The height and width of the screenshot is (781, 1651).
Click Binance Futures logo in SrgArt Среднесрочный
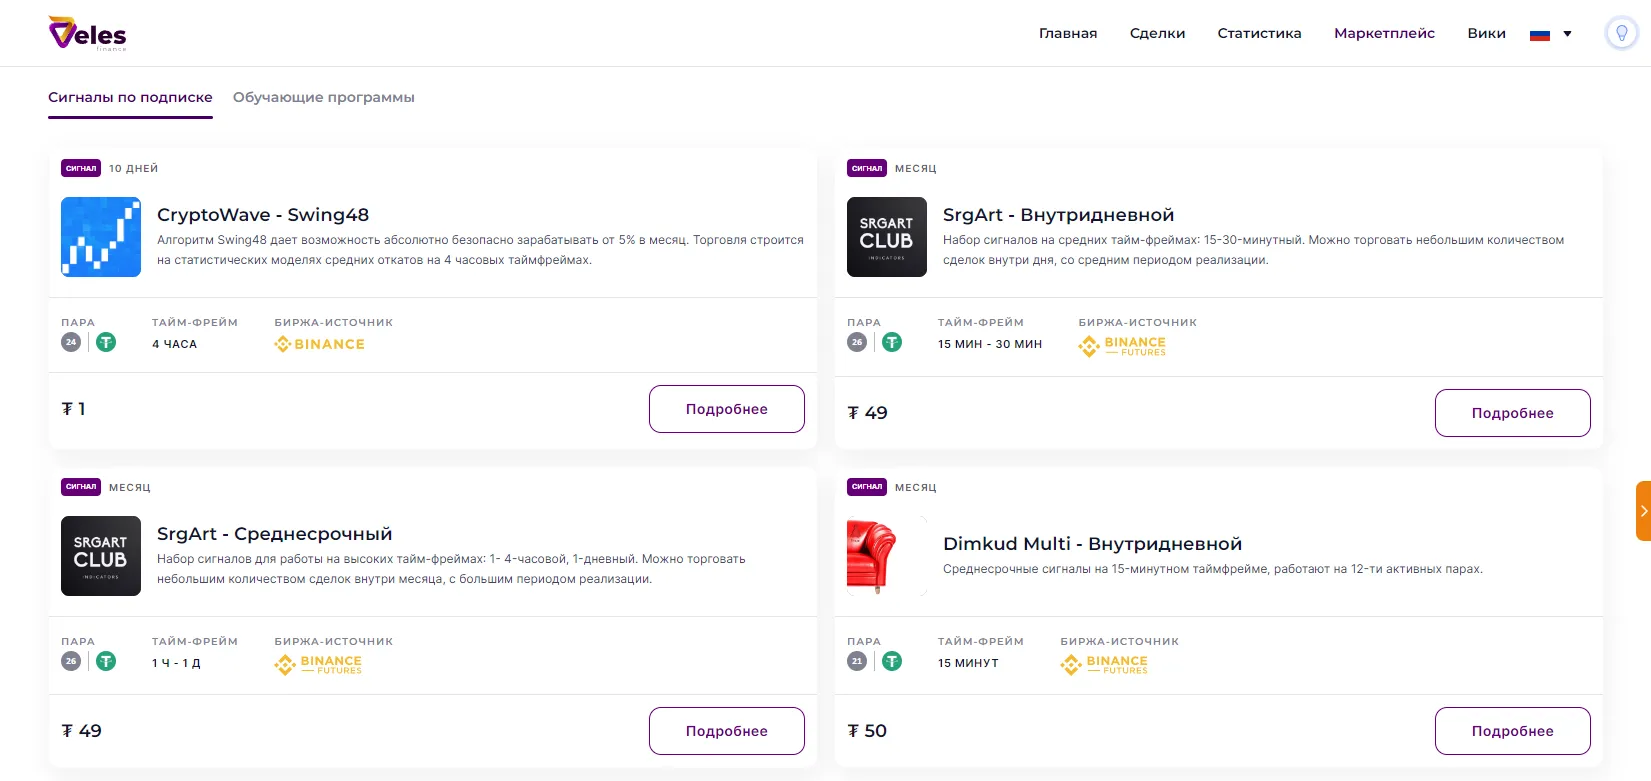[x=319, y=664]
